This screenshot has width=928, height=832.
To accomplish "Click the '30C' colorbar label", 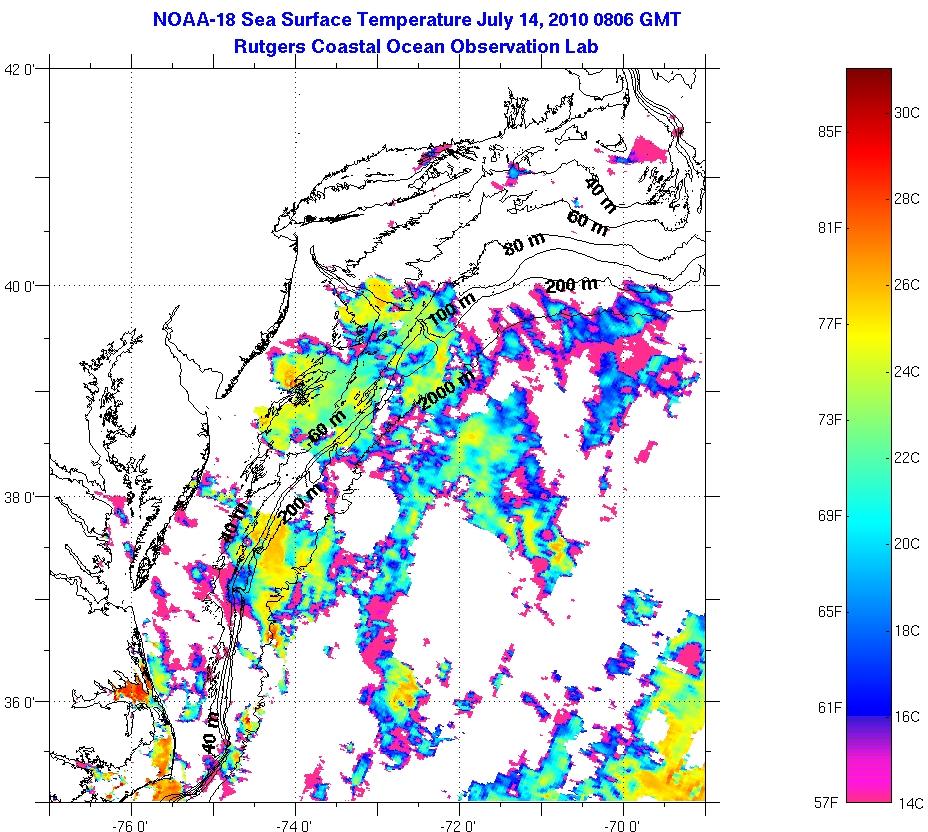I will click(x=906, y=112).
